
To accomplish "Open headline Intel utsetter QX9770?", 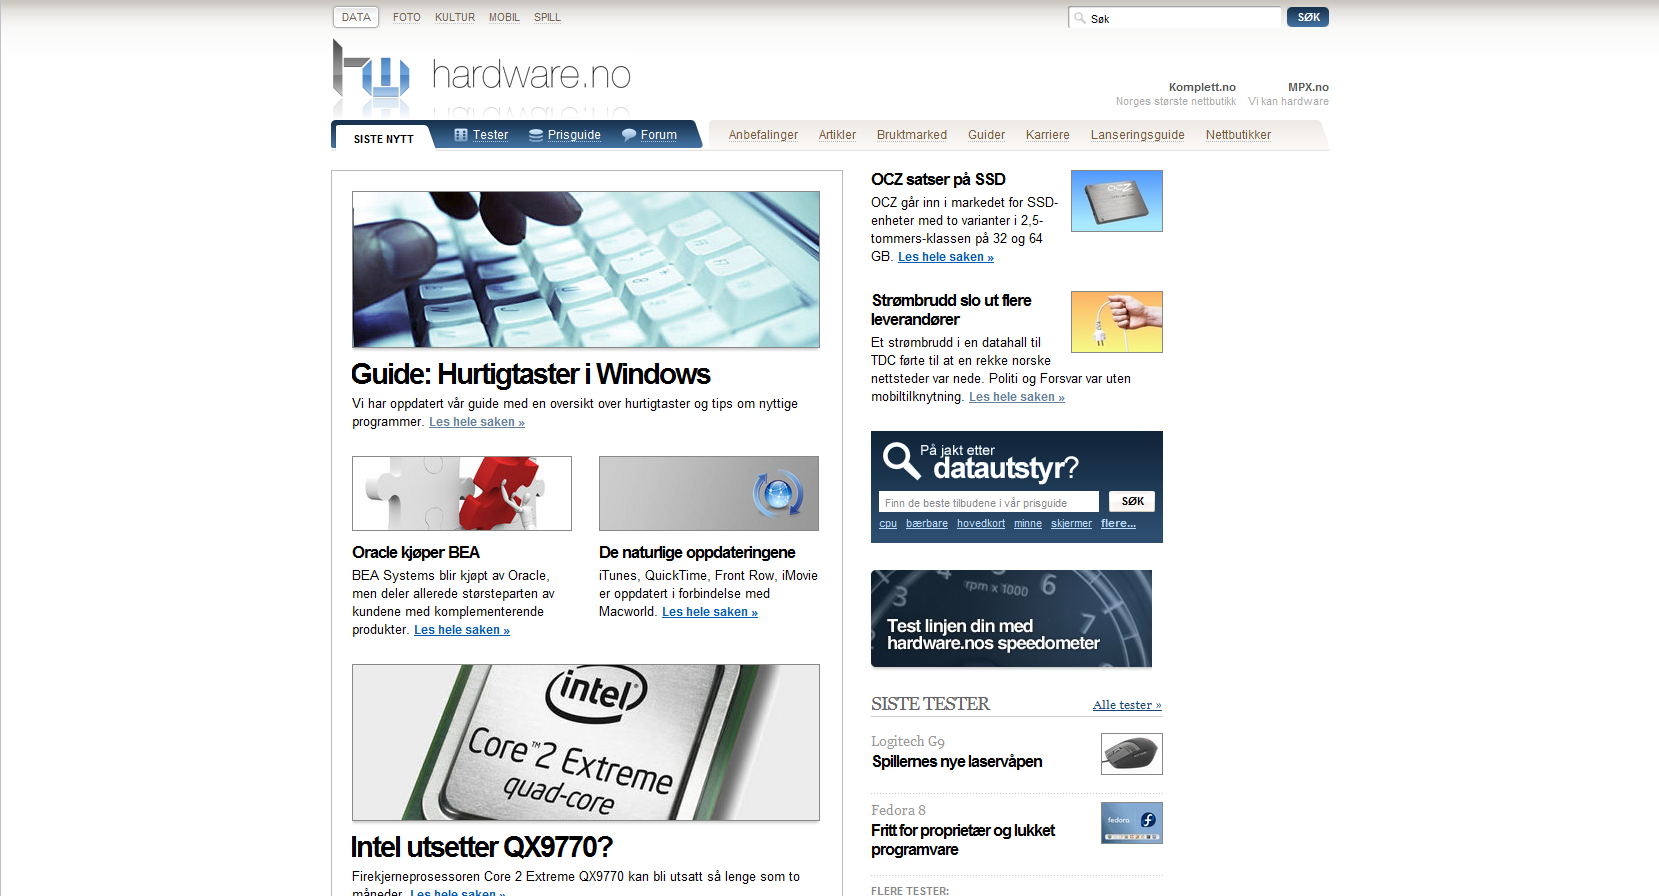I will tap(482, 847).
